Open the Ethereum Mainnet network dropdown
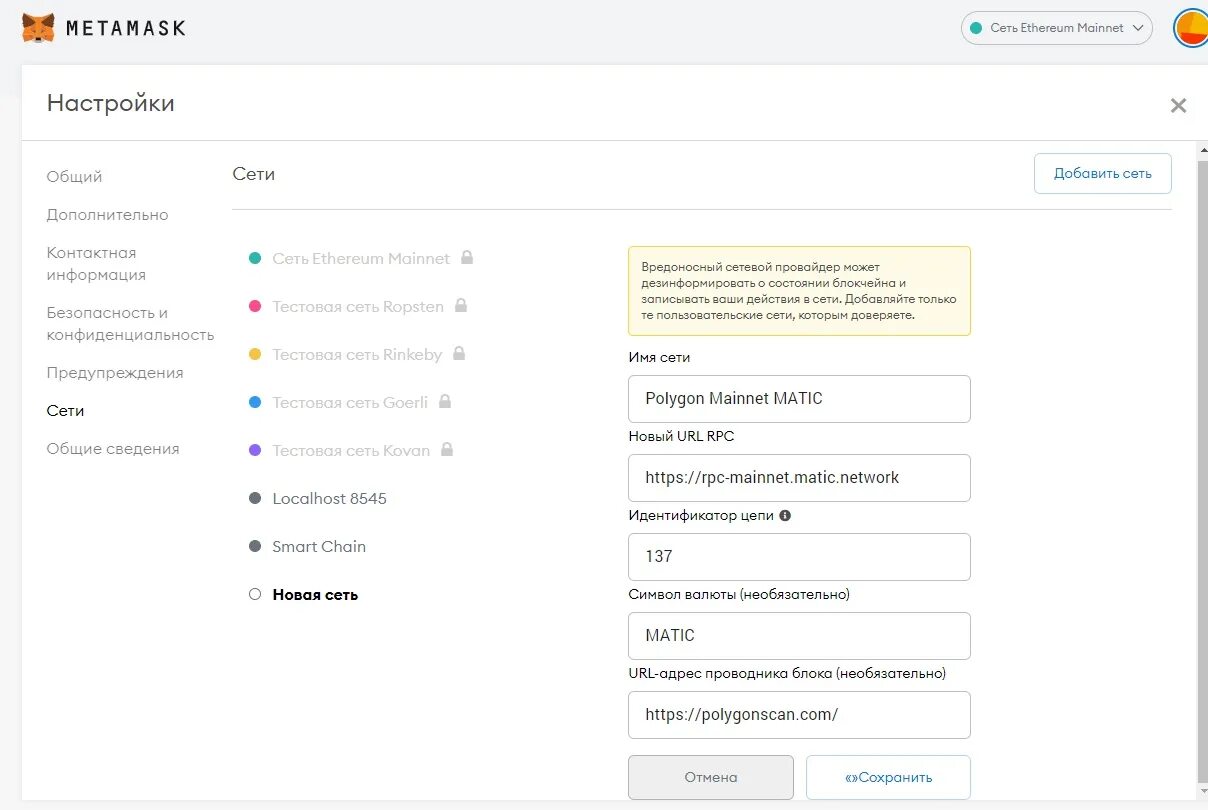 click(1056, 28)
